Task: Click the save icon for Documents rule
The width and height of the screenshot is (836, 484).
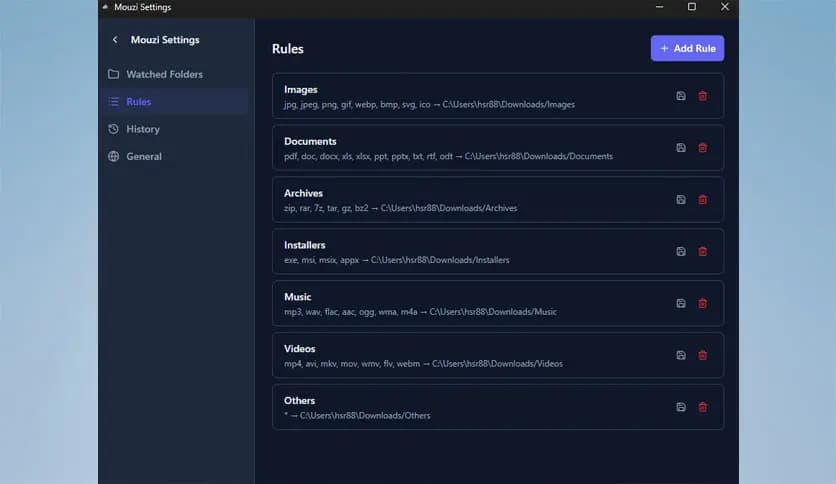Action: point(681,148)
